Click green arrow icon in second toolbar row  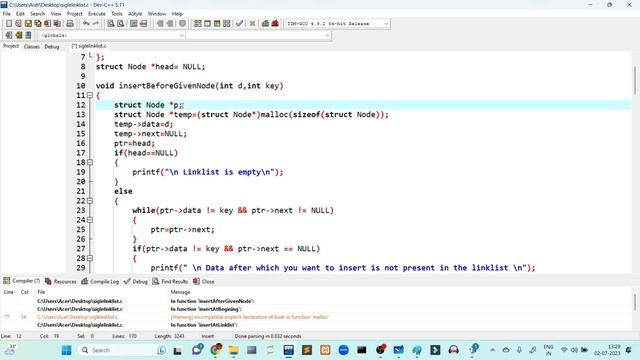18,35
